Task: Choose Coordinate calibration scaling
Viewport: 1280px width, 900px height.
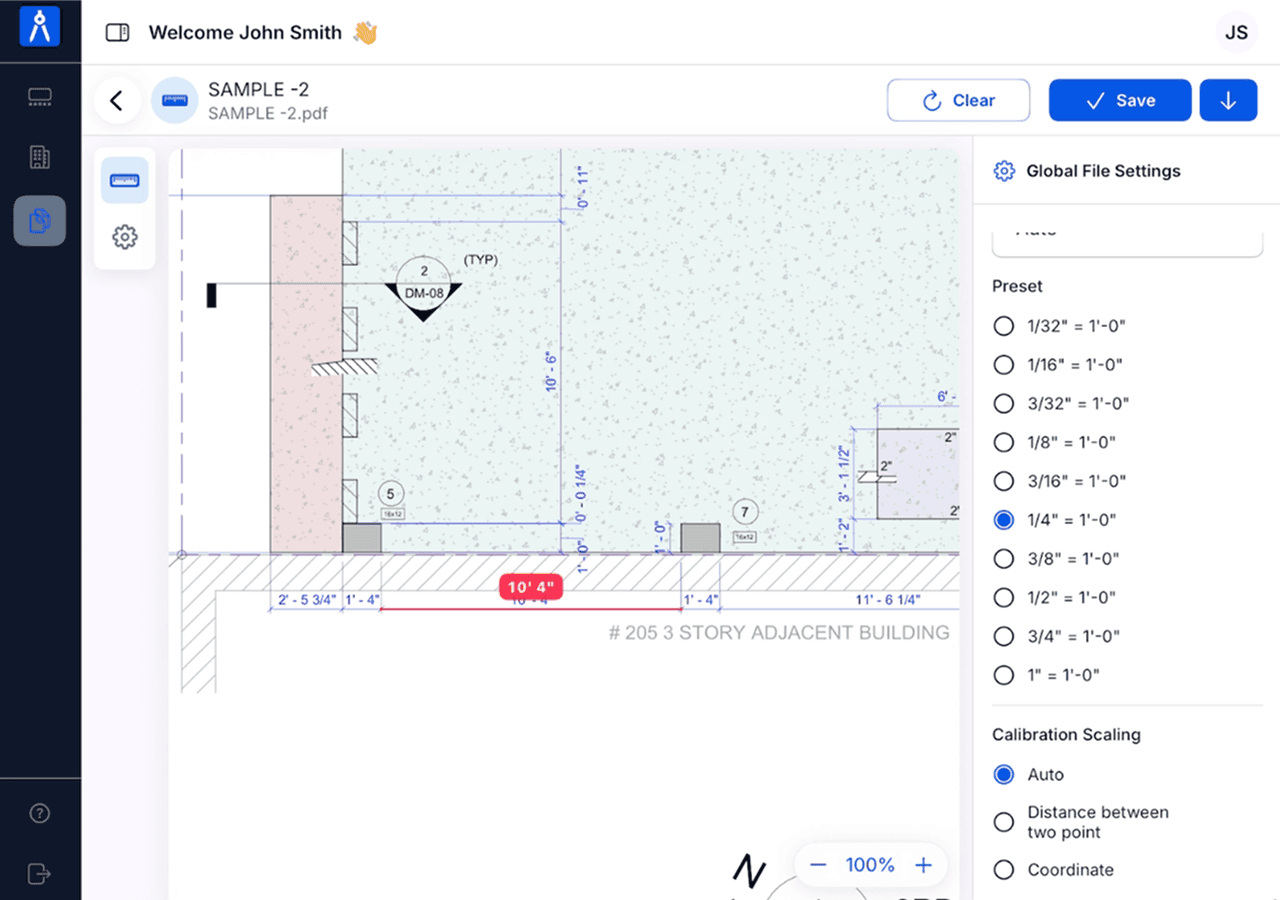Action: coord(1004,870)
